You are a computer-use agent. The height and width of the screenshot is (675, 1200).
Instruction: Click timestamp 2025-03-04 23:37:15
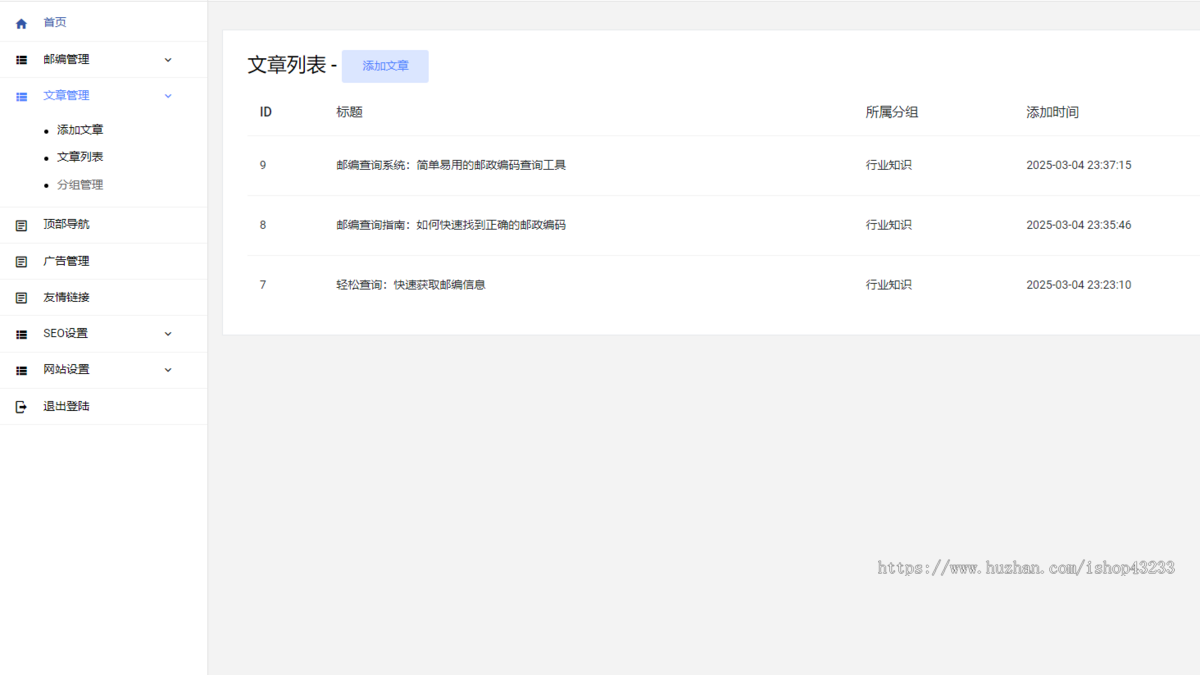tap(1079, 165)
